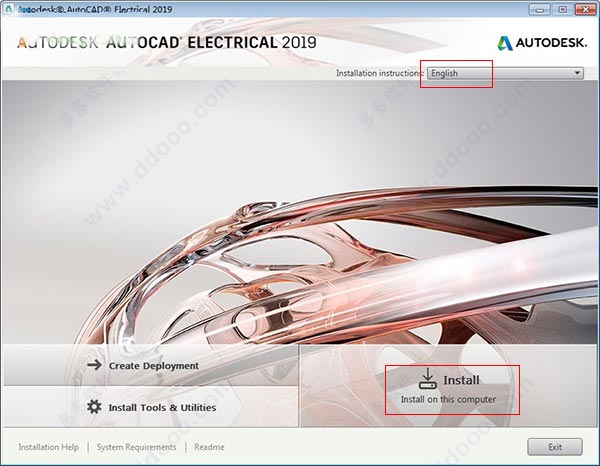Open the Installation Help link
The width and height of the screenshot is (600, 466).
click(49, 447)
